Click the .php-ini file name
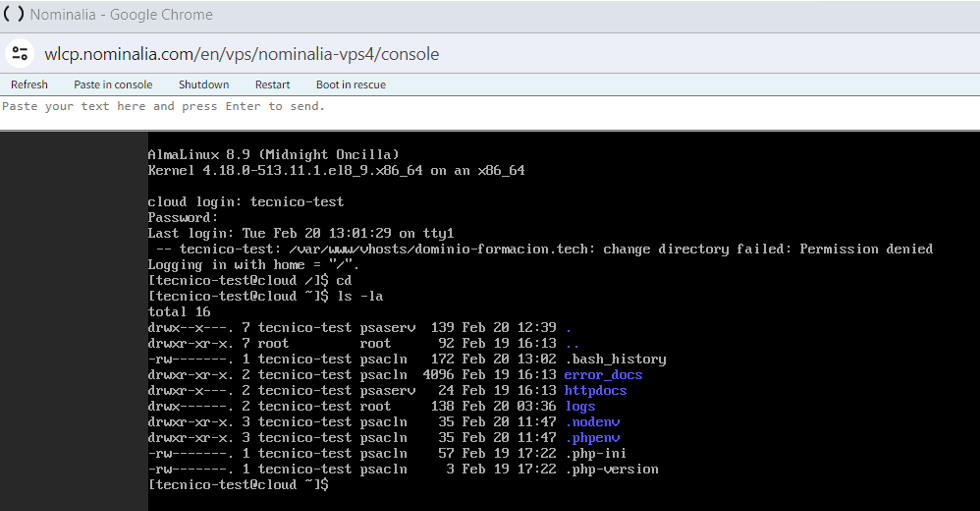 tap(595, 453)
